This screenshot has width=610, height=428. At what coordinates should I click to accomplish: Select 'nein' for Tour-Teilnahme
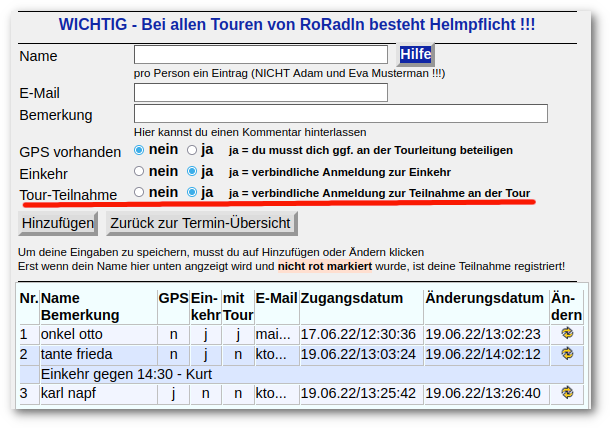pos(139,192)
